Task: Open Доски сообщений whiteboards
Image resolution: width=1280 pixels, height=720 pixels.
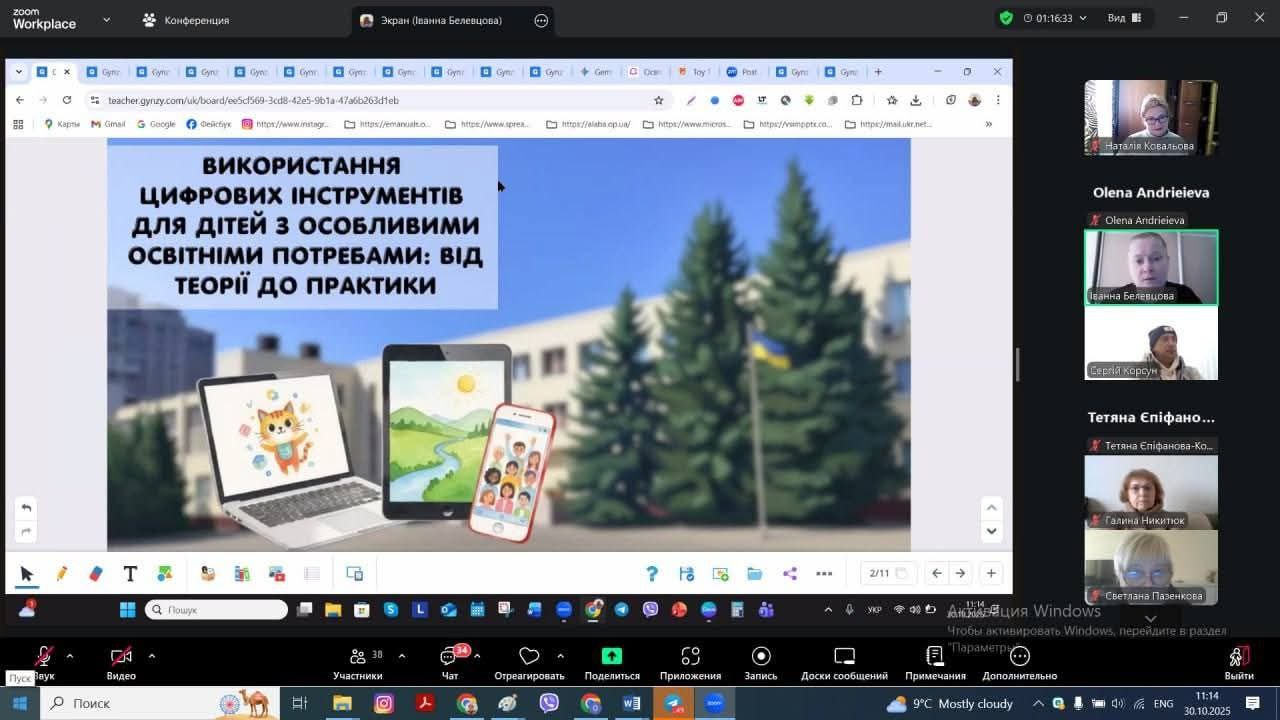Action: pos(844,657)
